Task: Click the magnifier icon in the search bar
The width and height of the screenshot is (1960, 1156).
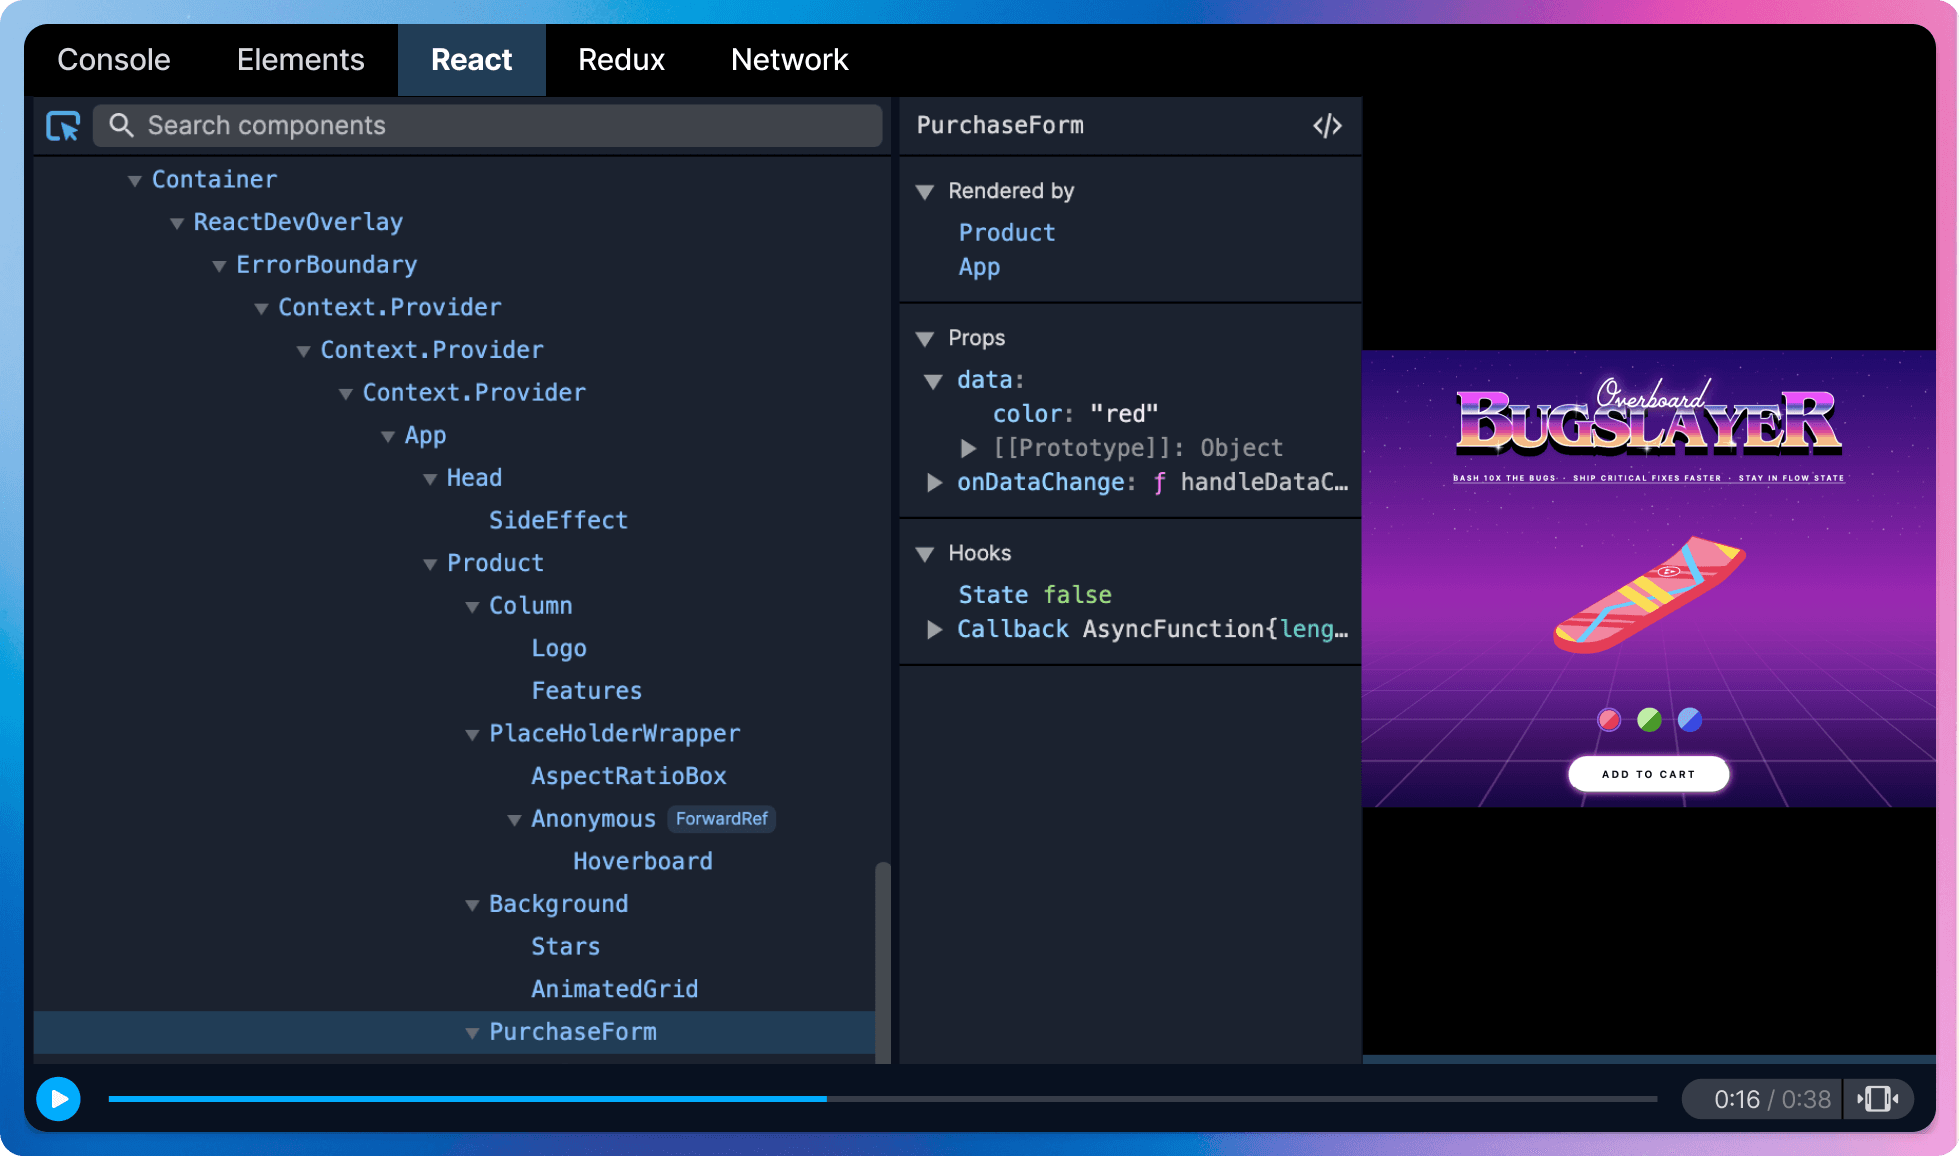Action: (121, 126)
